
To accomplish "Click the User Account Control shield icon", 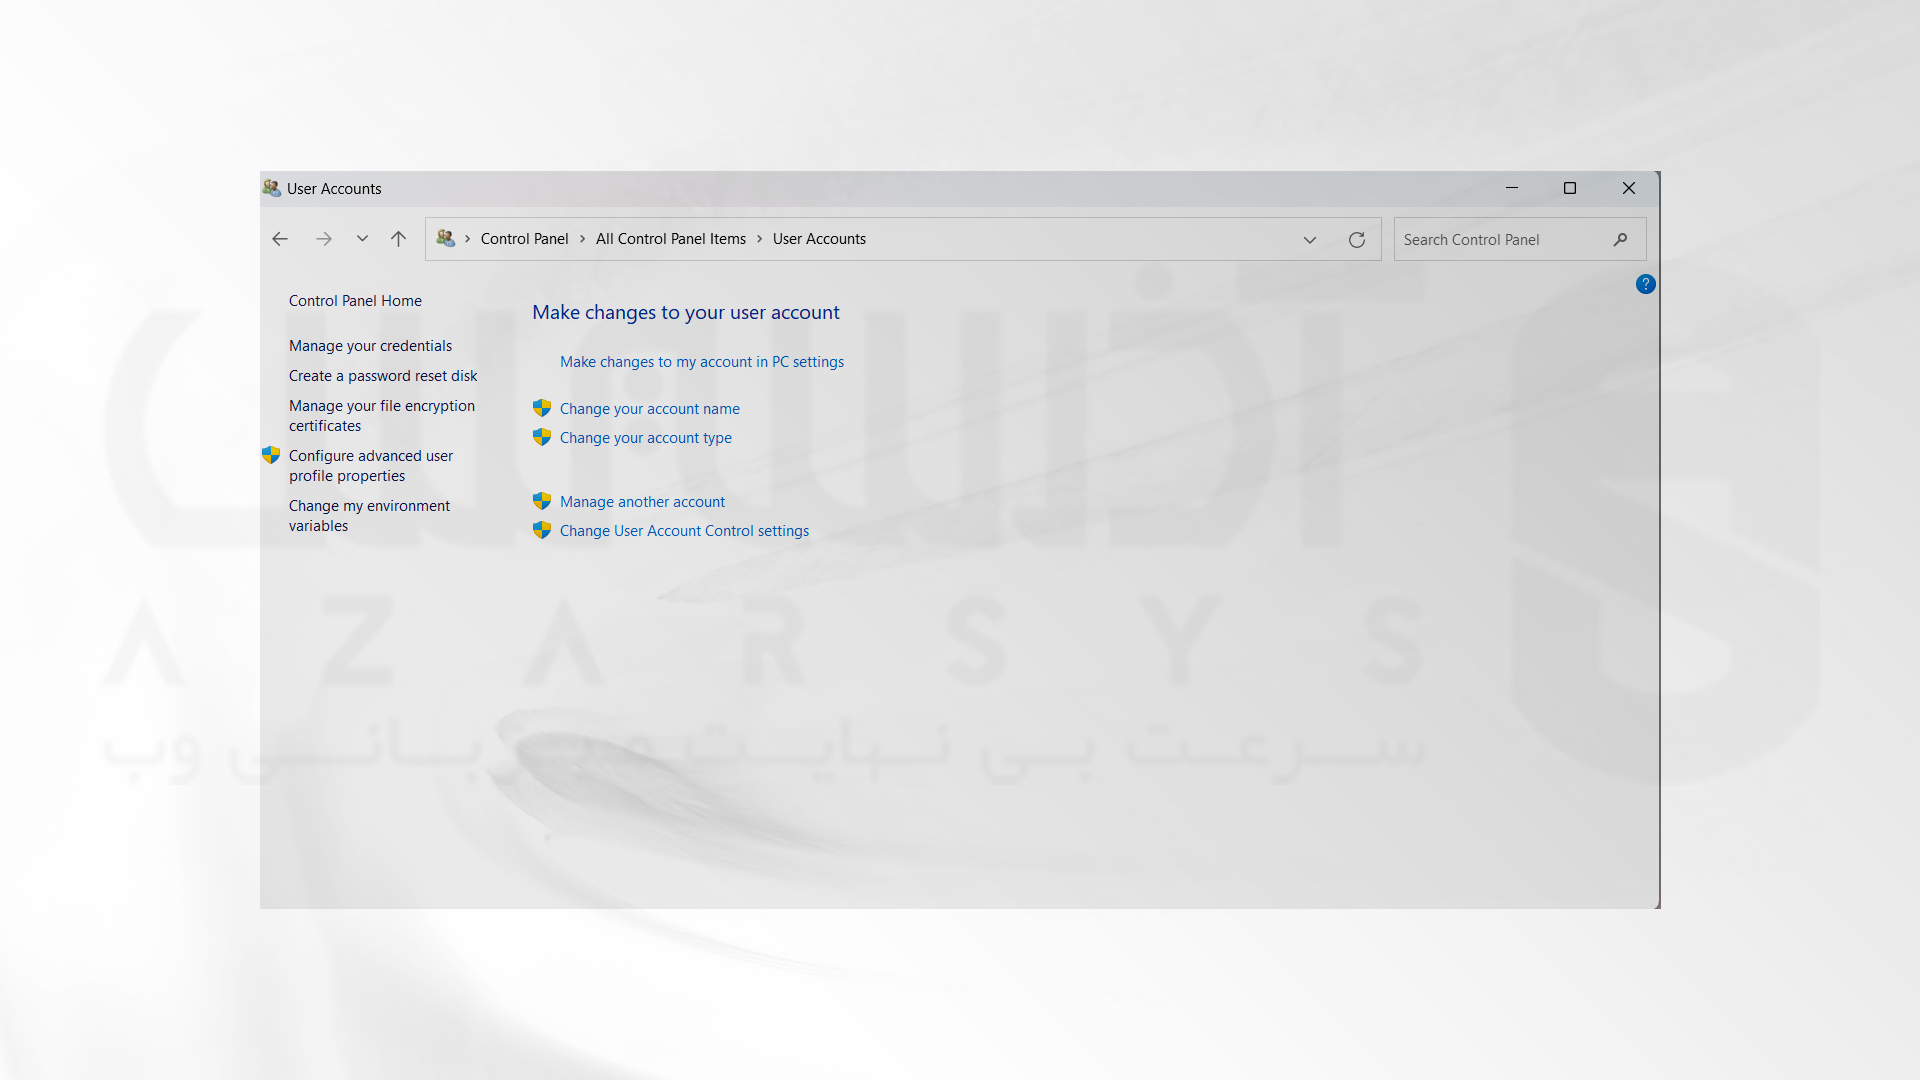I will [542, 529].
